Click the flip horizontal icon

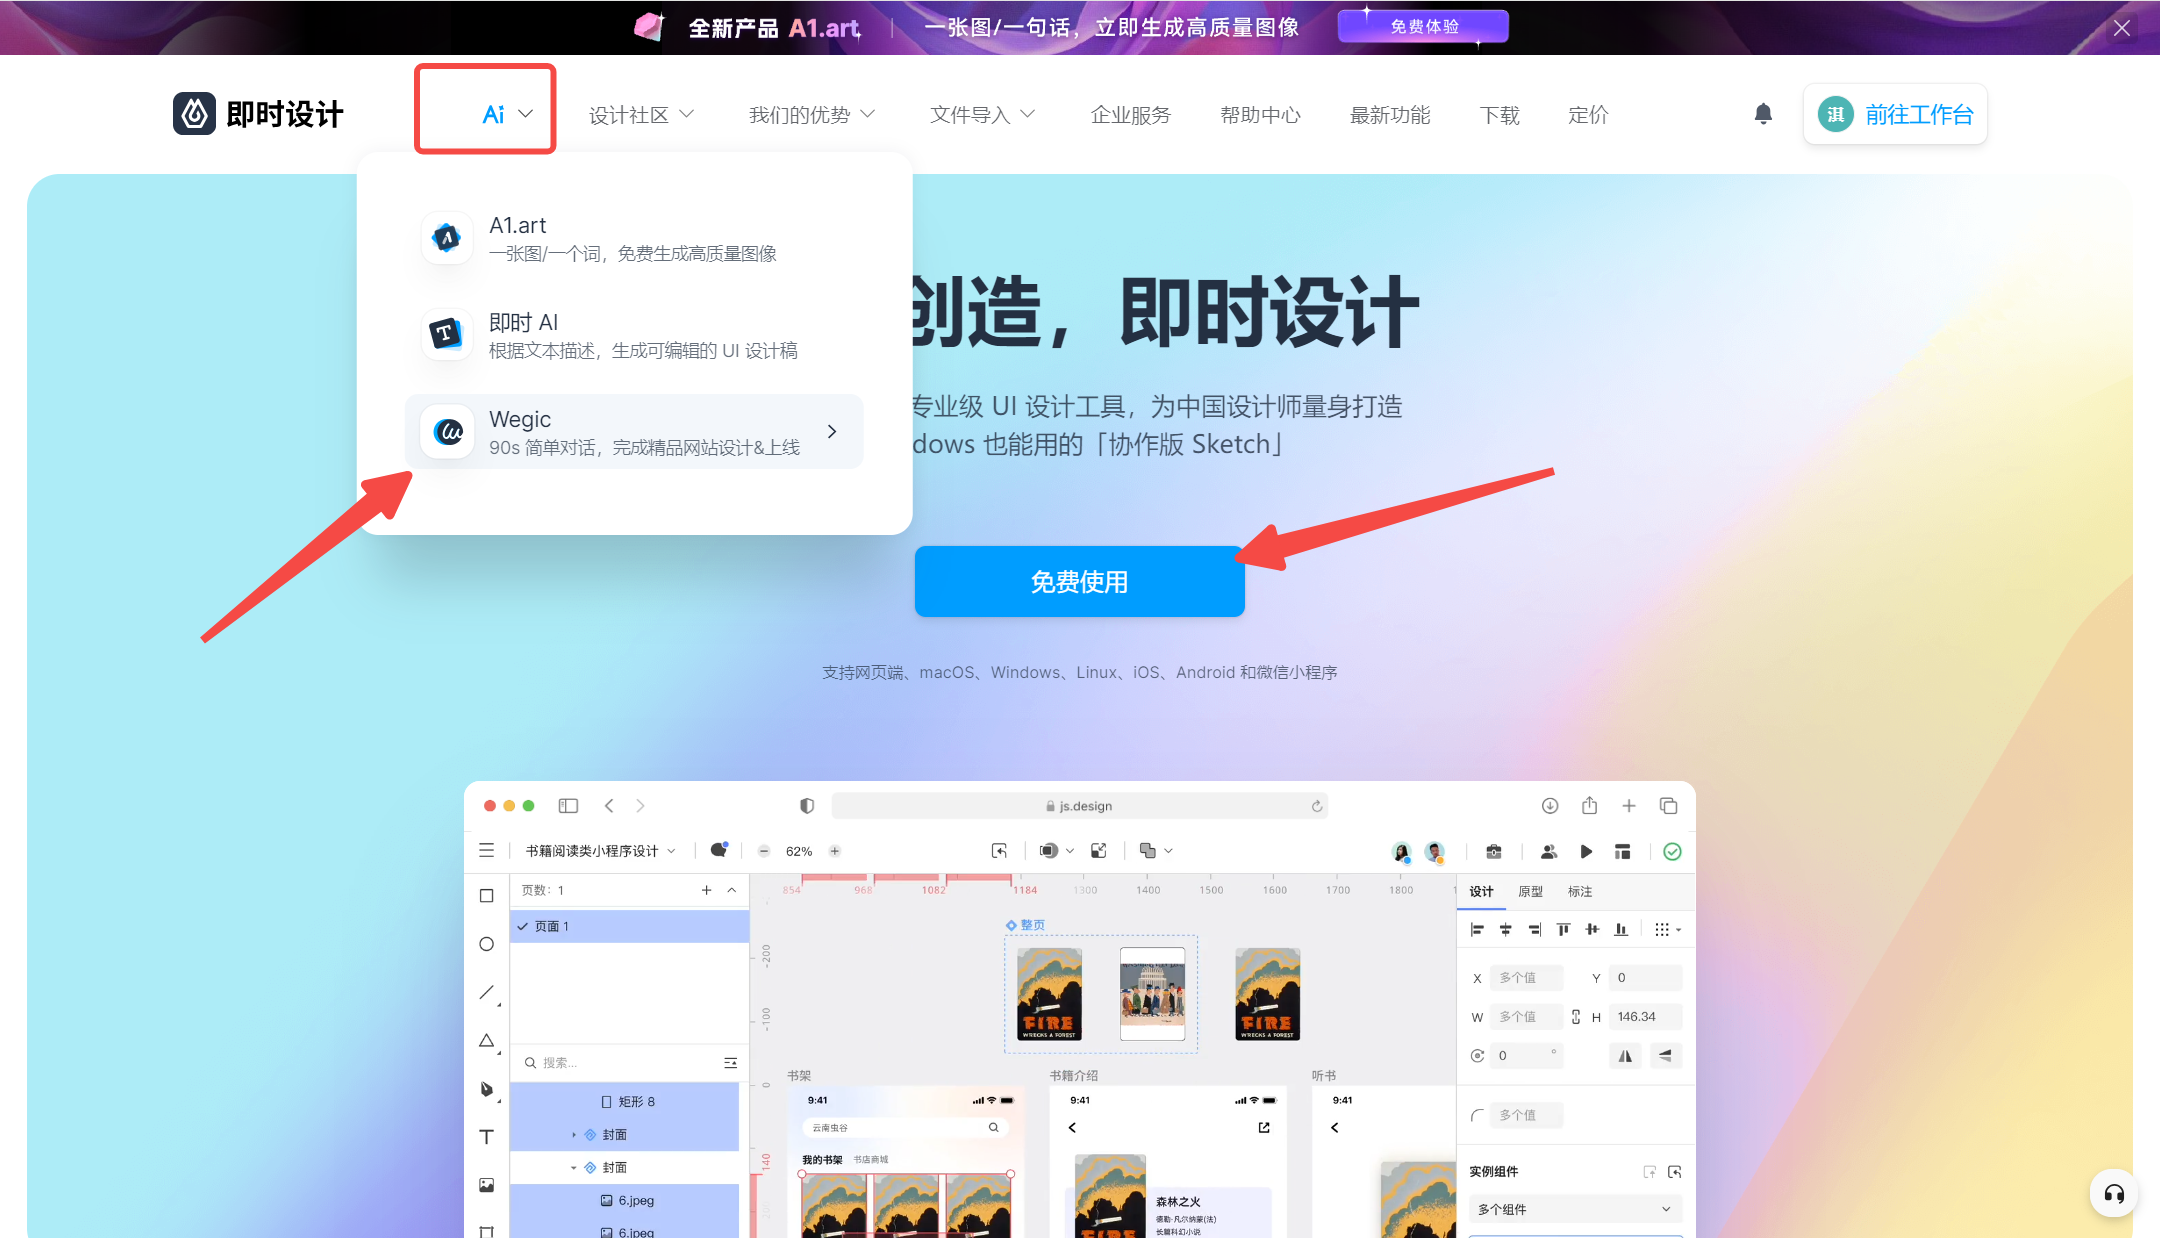[1626, 1056]
